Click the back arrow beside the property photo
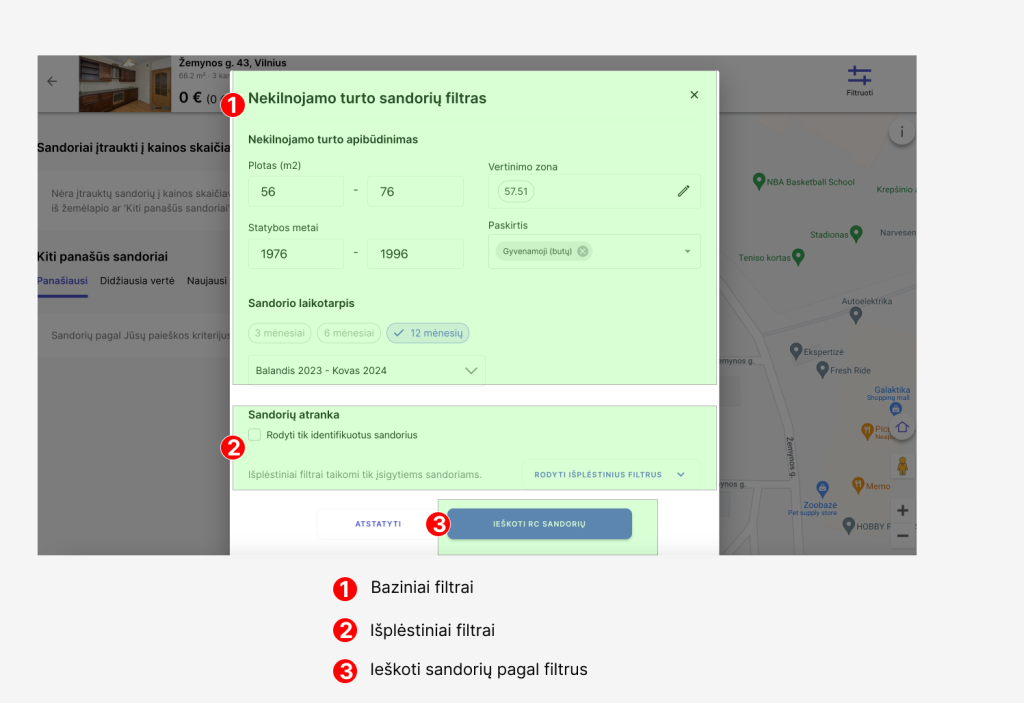This screenshot has height=703, width=1024. [52, 82]
